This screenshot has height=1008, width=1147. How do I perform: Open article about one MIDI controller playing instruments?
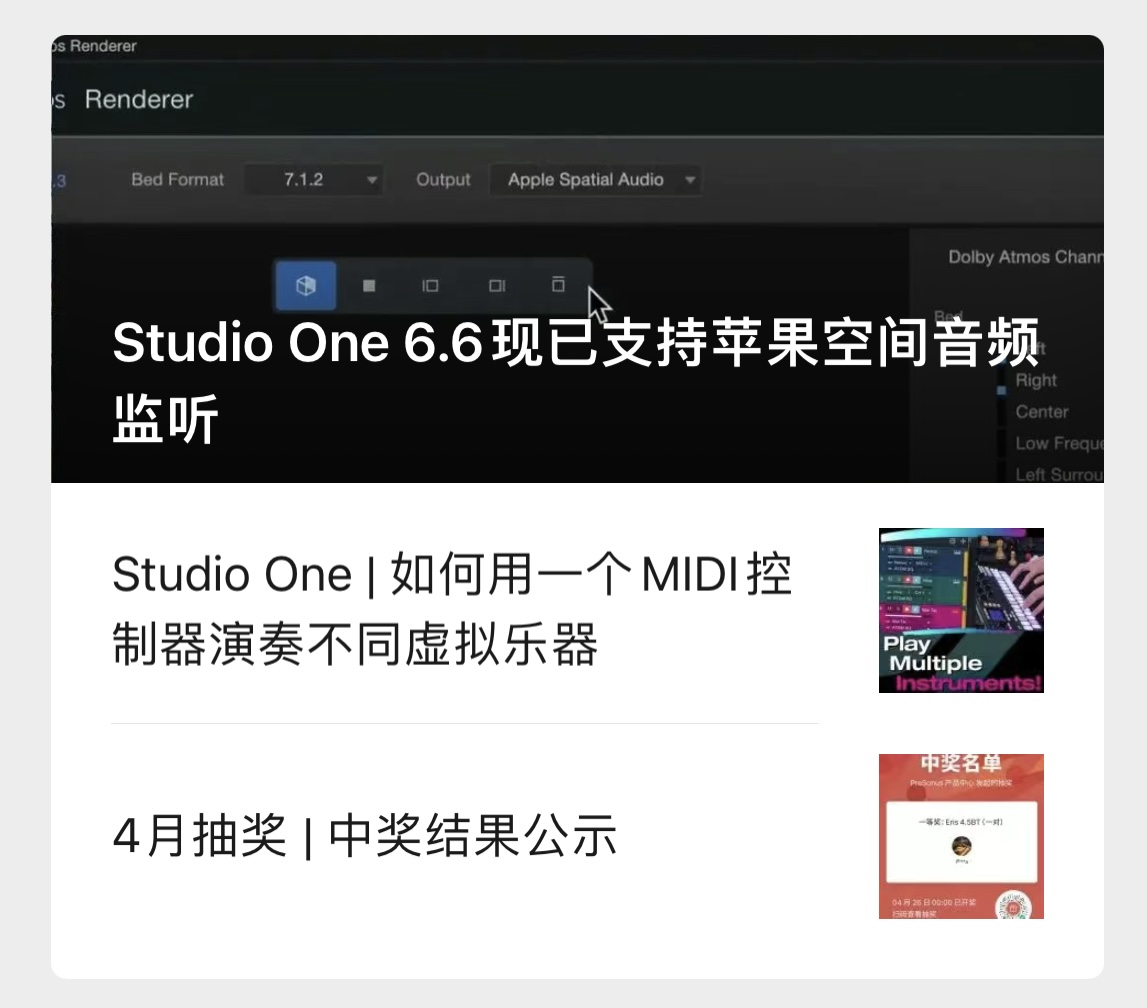click(x=452, y=609)
